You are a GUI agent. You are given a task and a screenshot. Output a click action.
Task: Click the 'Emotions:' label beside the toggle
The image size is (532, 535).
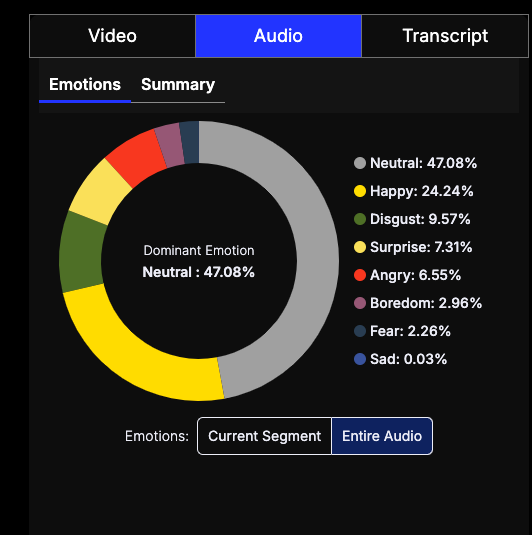[157, 436]
